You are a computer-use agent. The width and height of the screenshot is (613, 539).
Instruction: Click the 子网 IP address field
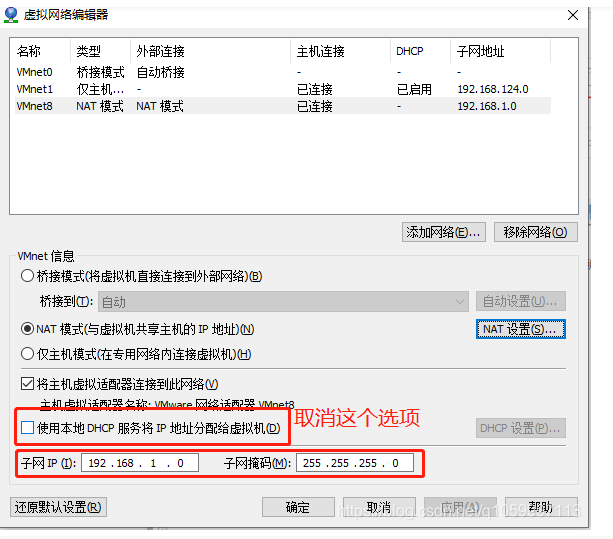click(x=140, y=463)
